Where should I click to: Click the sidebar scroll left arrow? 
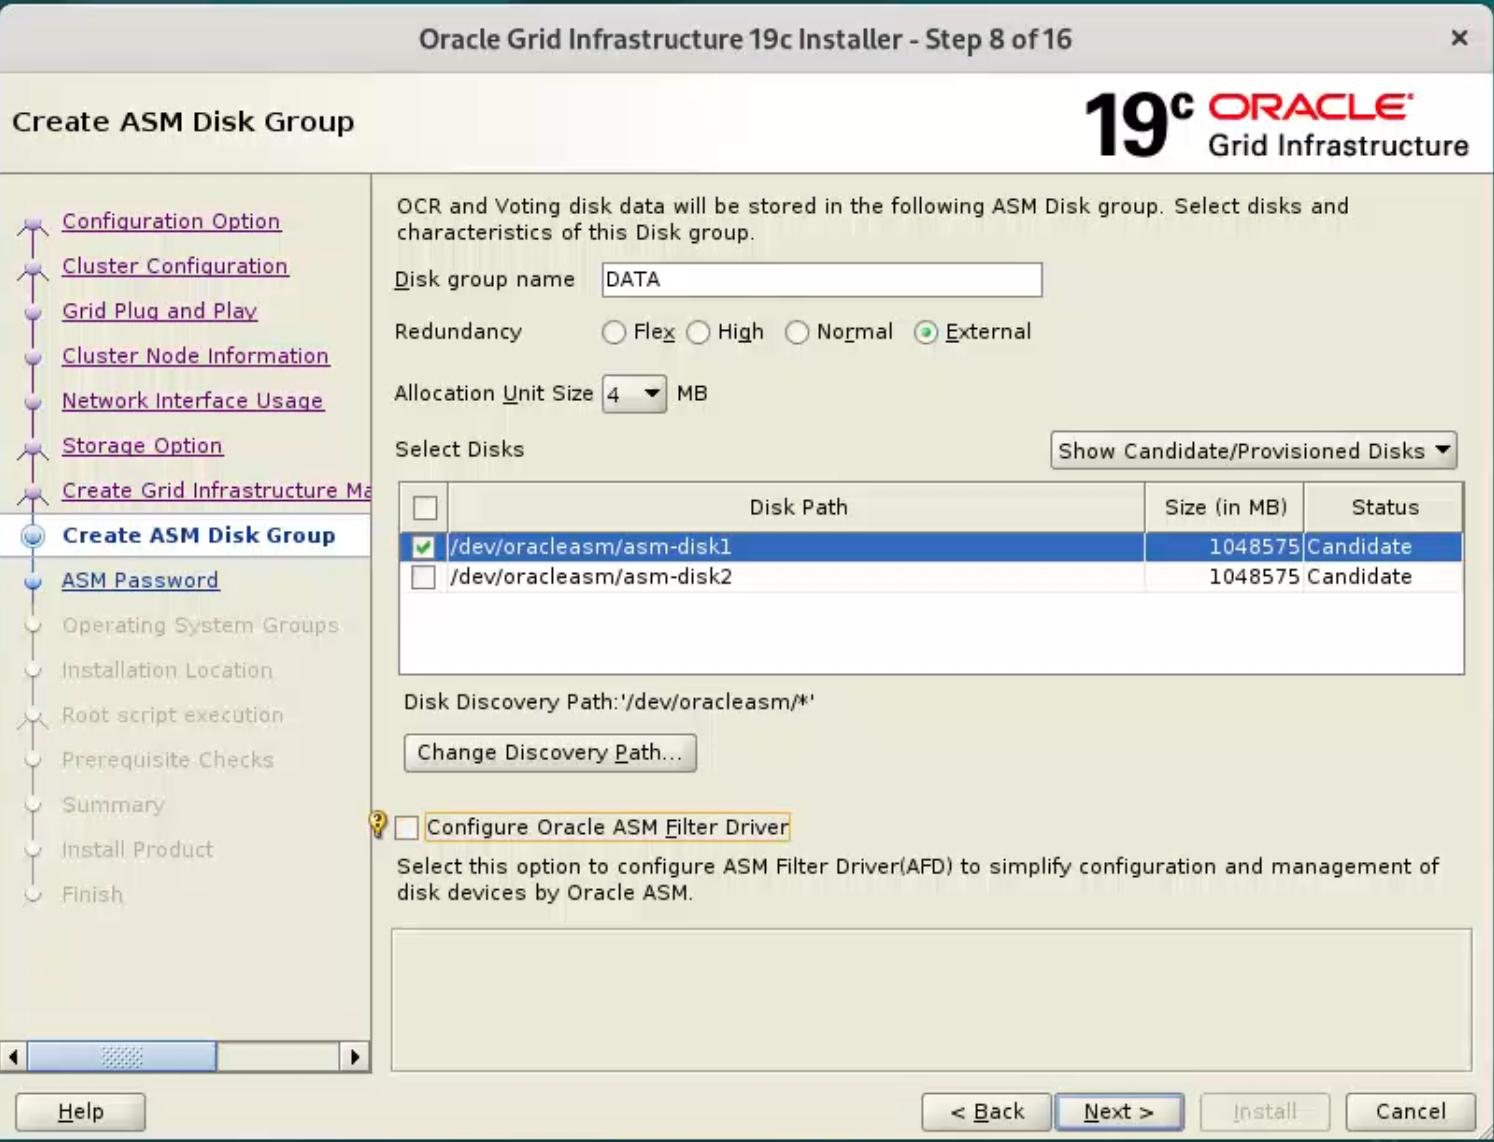14,1057
